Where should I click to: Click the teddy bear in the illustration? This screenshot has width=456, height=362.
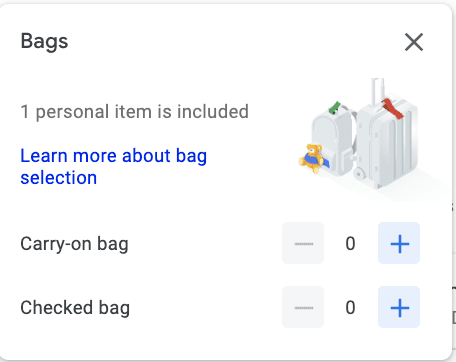click(312, 158)
